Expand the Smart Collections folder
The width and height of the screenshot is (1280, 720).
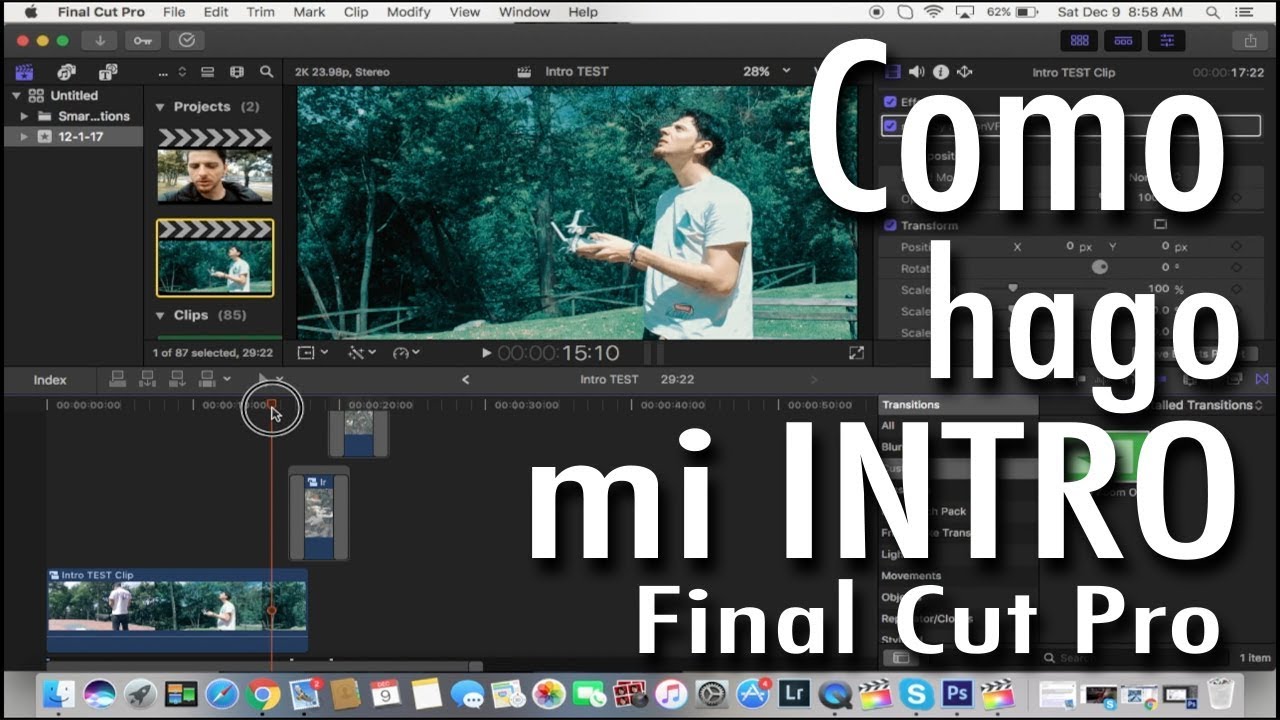point(25,116)
